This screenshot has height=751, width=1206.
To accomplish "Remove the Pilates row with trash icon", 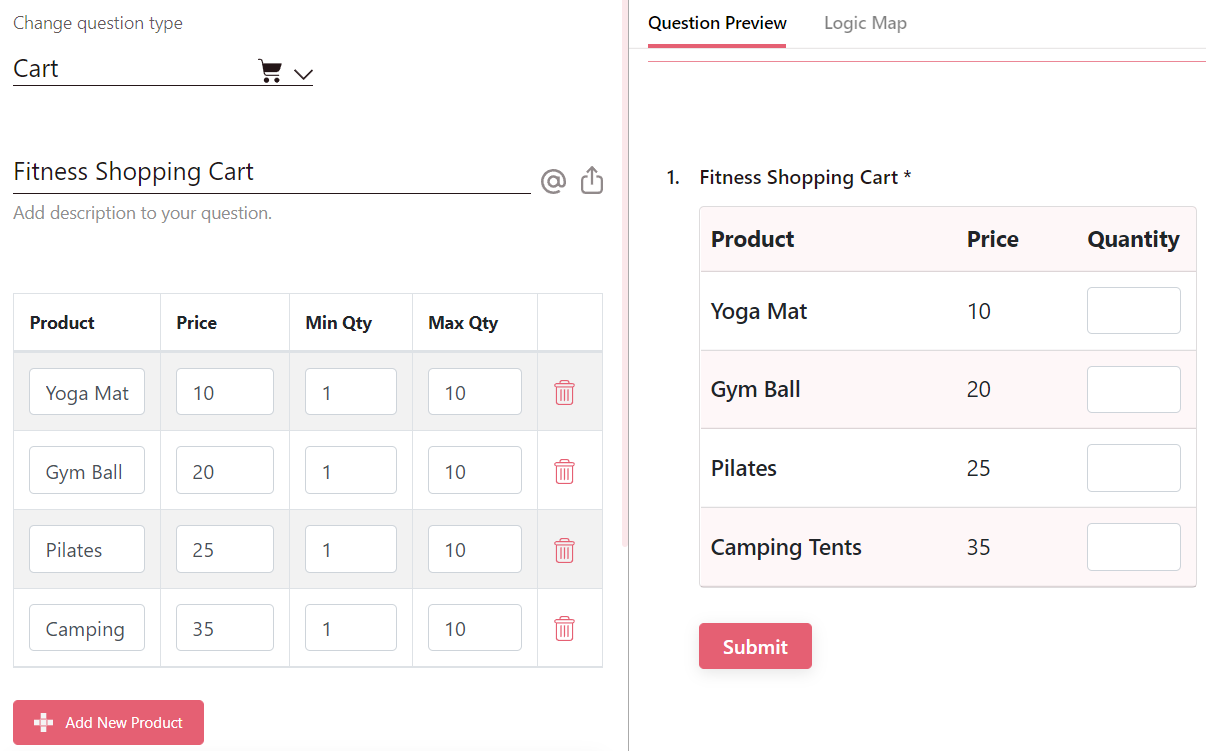I will pyautogui.click(x=564, y=550).
